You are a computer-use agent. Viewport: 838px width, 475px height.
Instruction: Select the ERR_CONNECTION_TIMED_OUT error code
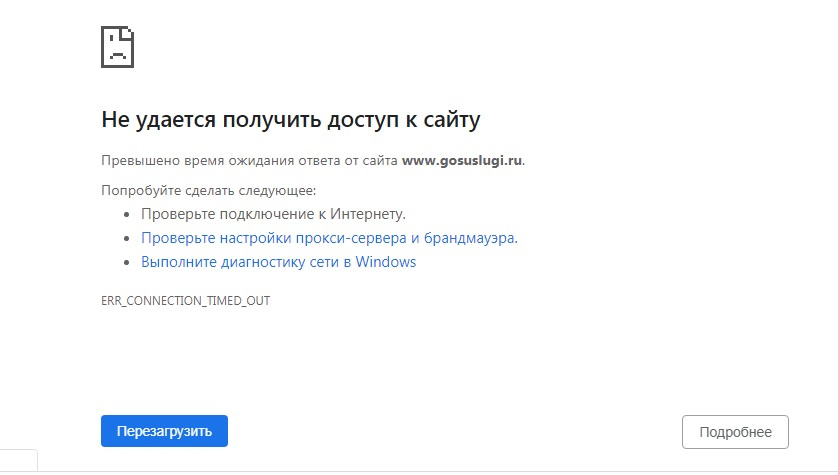click(x=185, y=301)
